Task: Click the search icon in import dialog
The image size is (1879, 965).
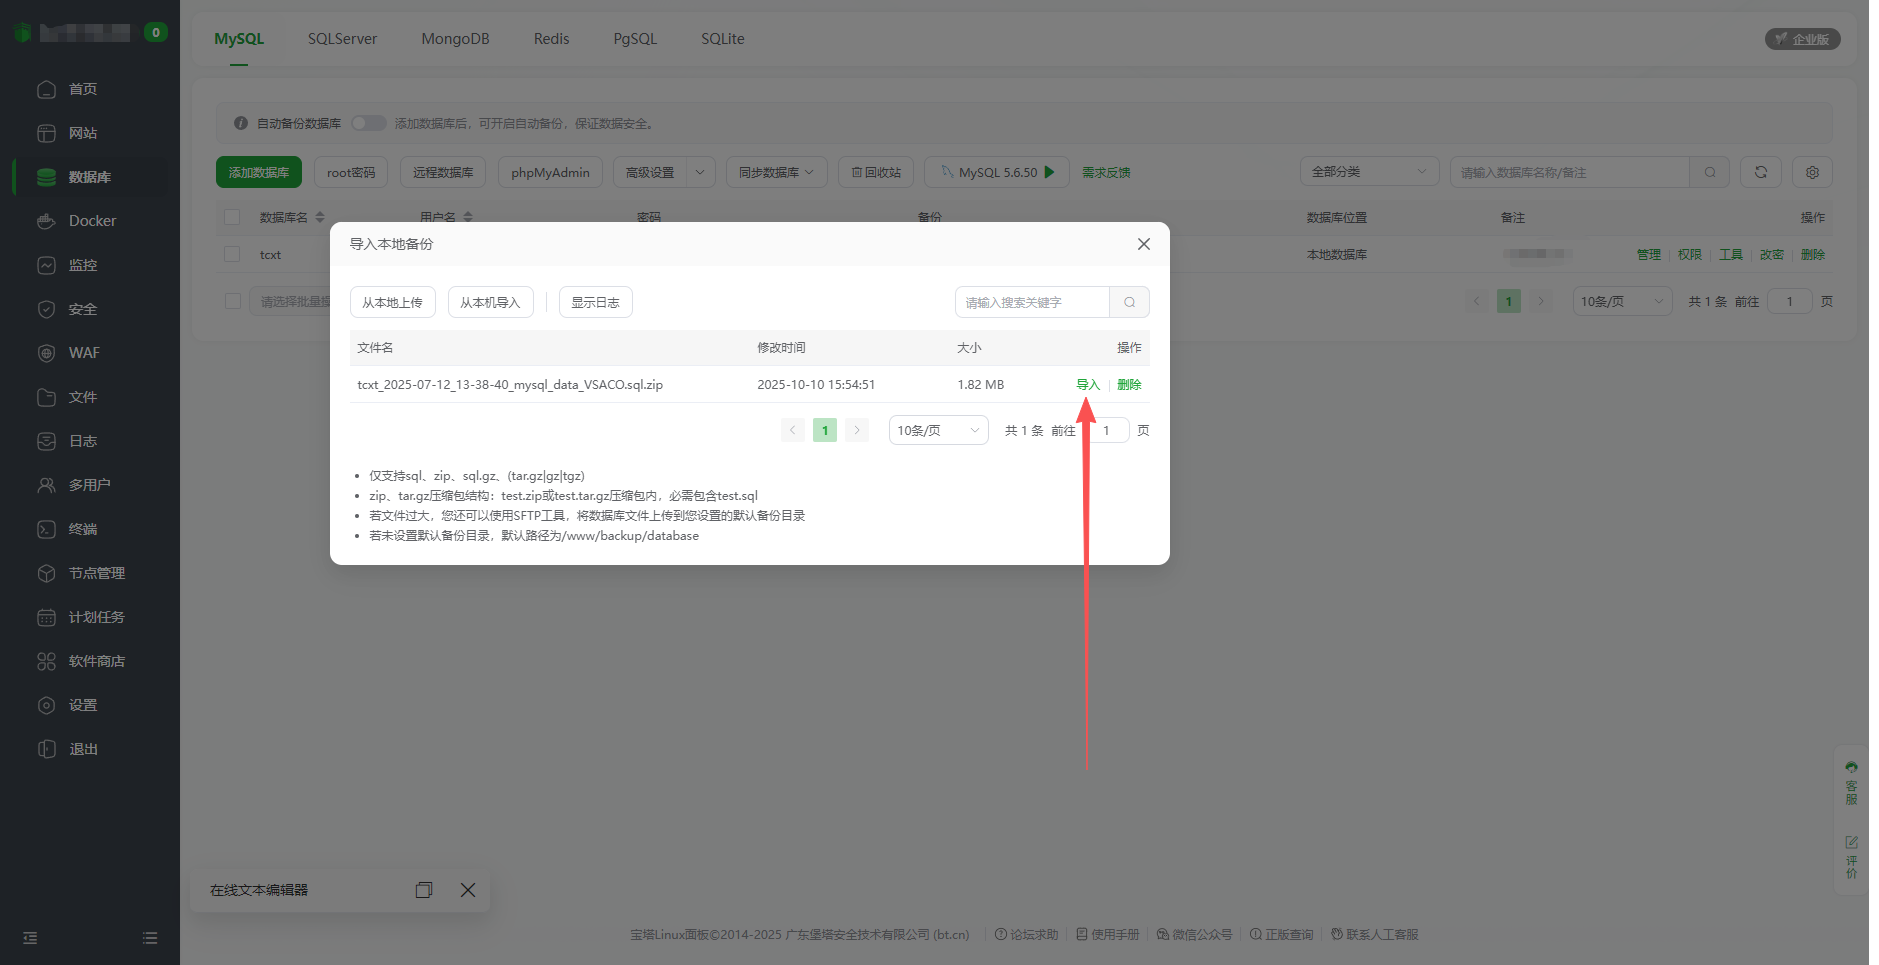Action: [1129, 302]
